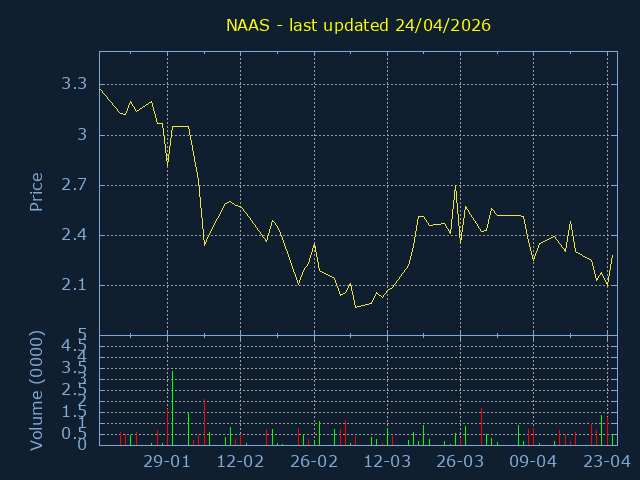Click the tallest red volume bar

point(204,422)
